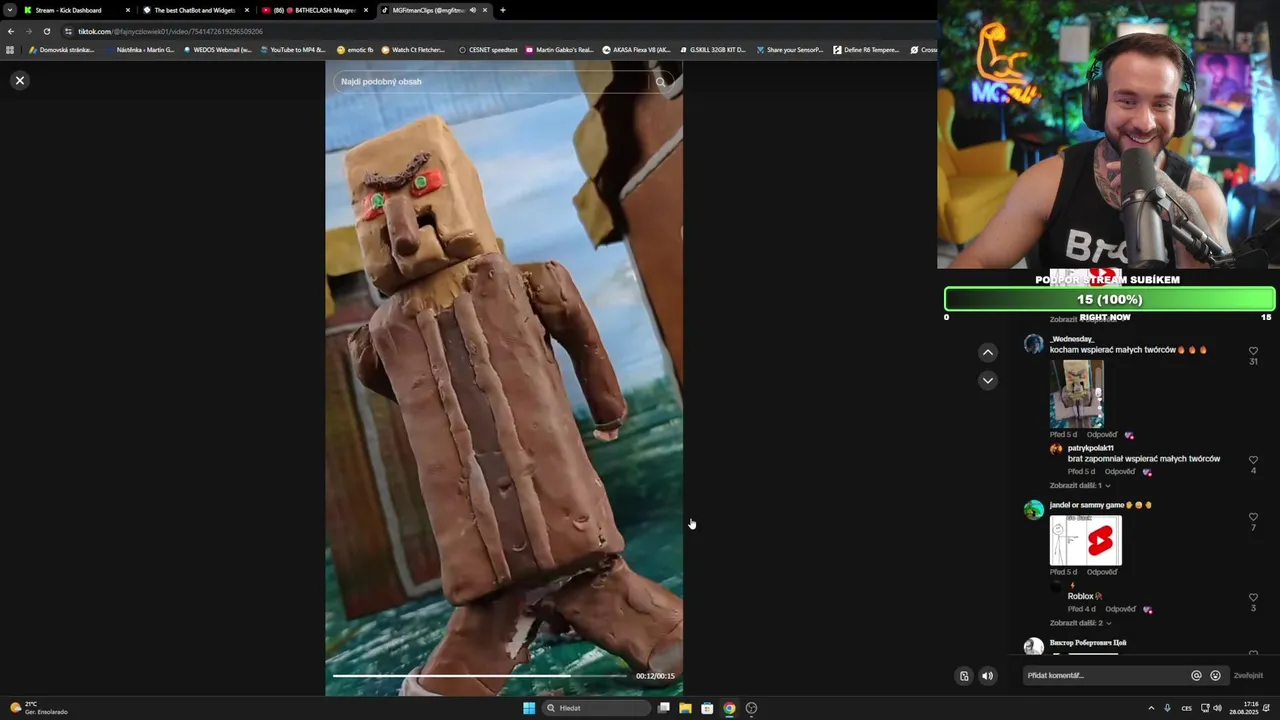Viewport: 1280px width, 720px height.
Task: Click the 'jandel or sammy game' avatar
Action: tap(1034, 510)
